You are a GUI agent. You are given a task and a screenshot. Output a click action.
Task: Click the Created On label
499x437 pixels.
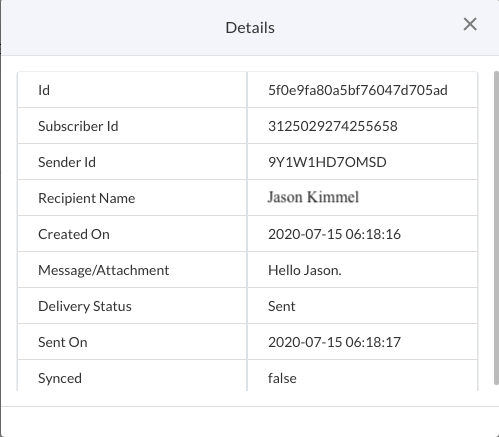(74, 234)
